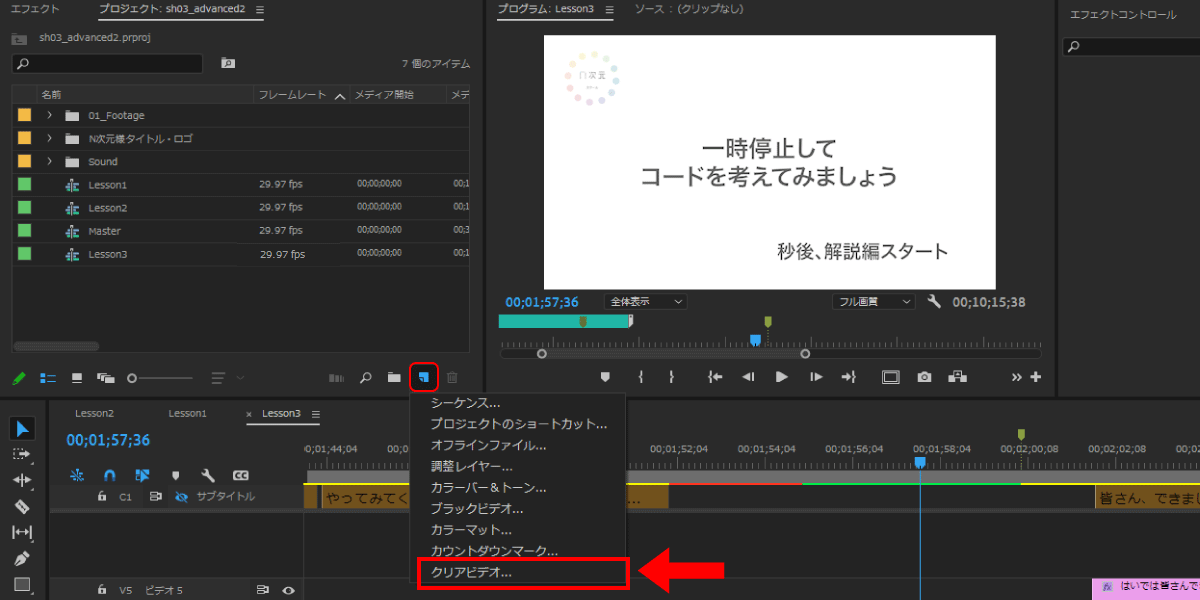Open the Button Editor plus icon
The image size is (1200, 600).
1035,377
